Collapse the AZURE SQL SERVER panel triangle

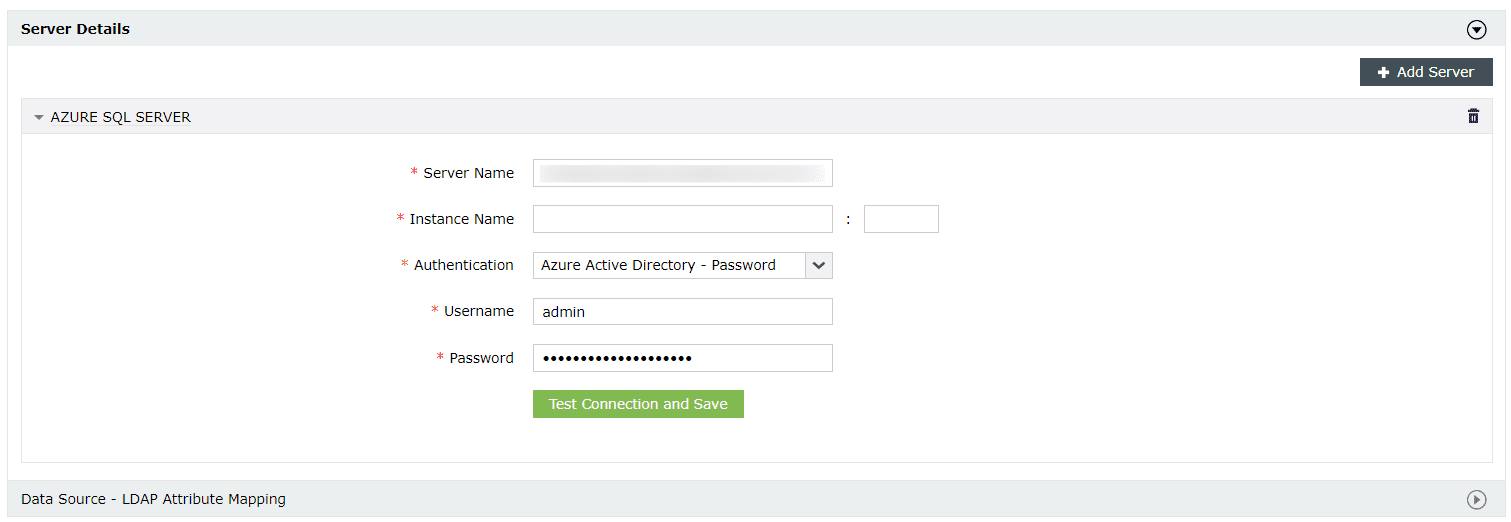(x=39, y=117)
